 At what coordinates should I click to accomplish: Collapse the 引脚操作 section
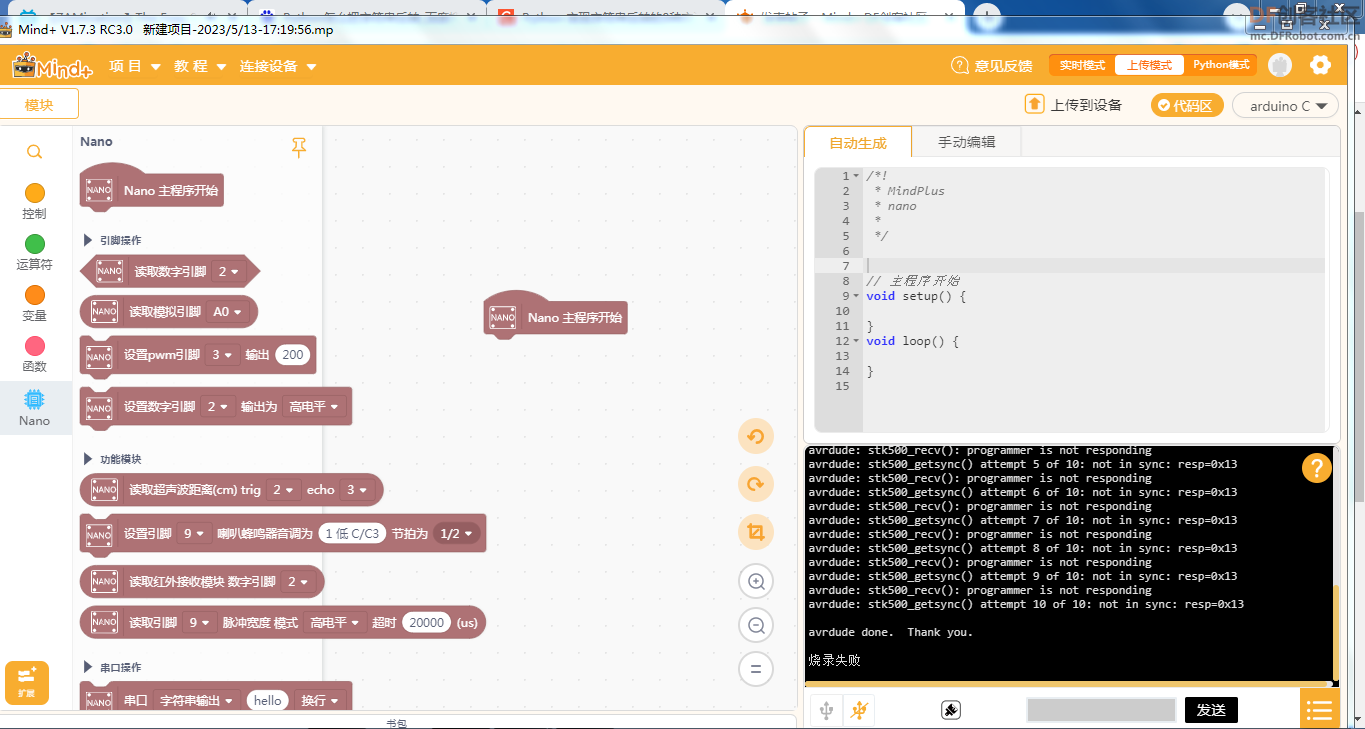[88, 240]
